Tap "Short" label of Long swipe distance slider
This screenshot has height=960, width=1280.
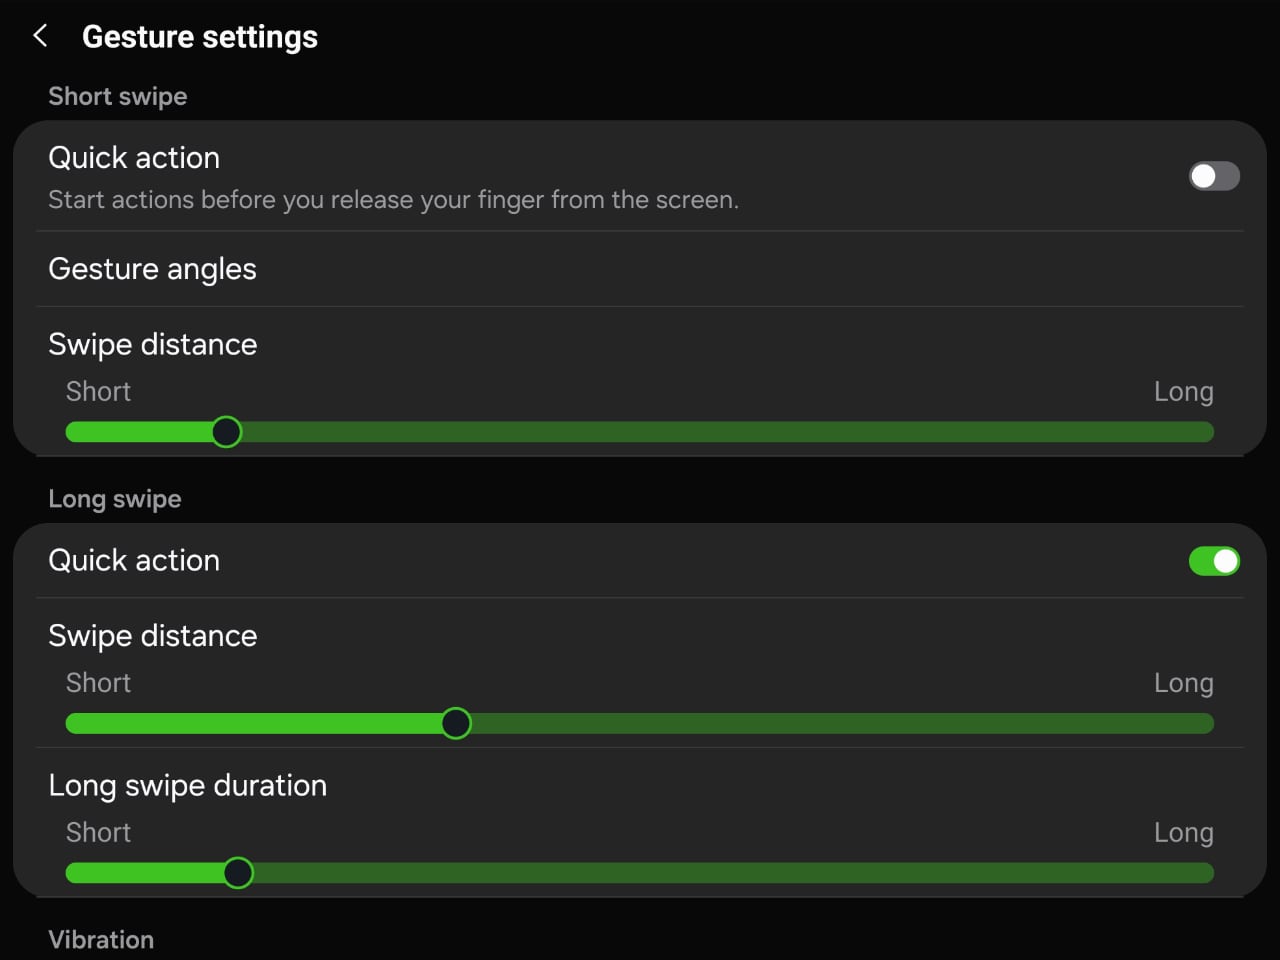coord(98,683)
